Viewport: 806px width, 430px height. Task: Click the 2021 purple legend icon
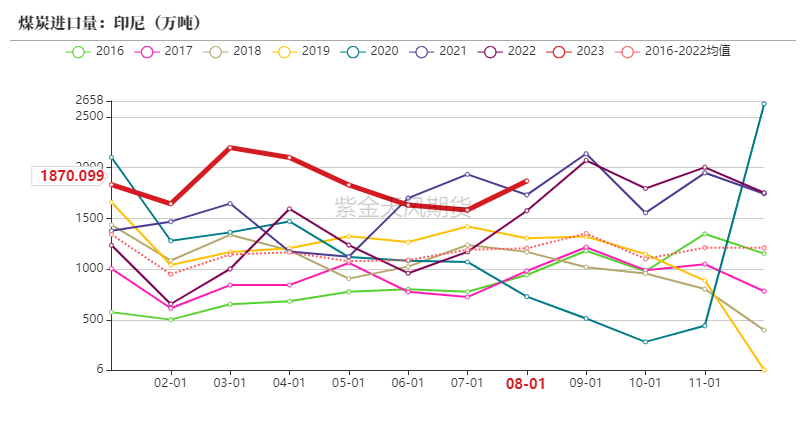click(420, 50)
